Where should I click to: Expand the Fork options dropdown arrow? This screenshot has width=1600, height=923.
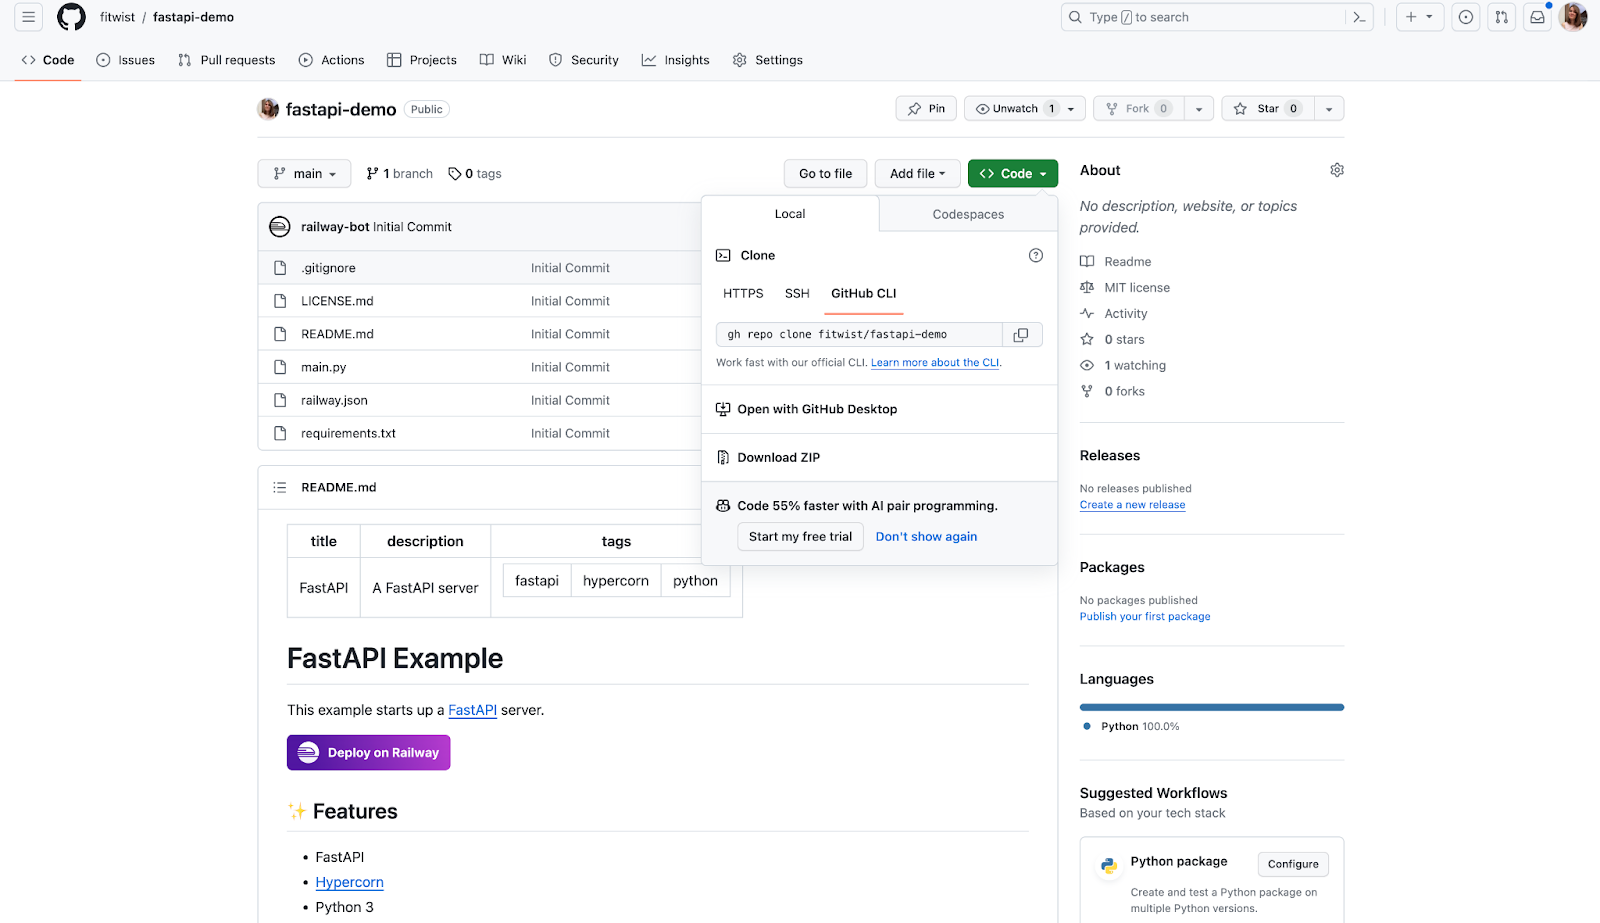point(1199,109)
